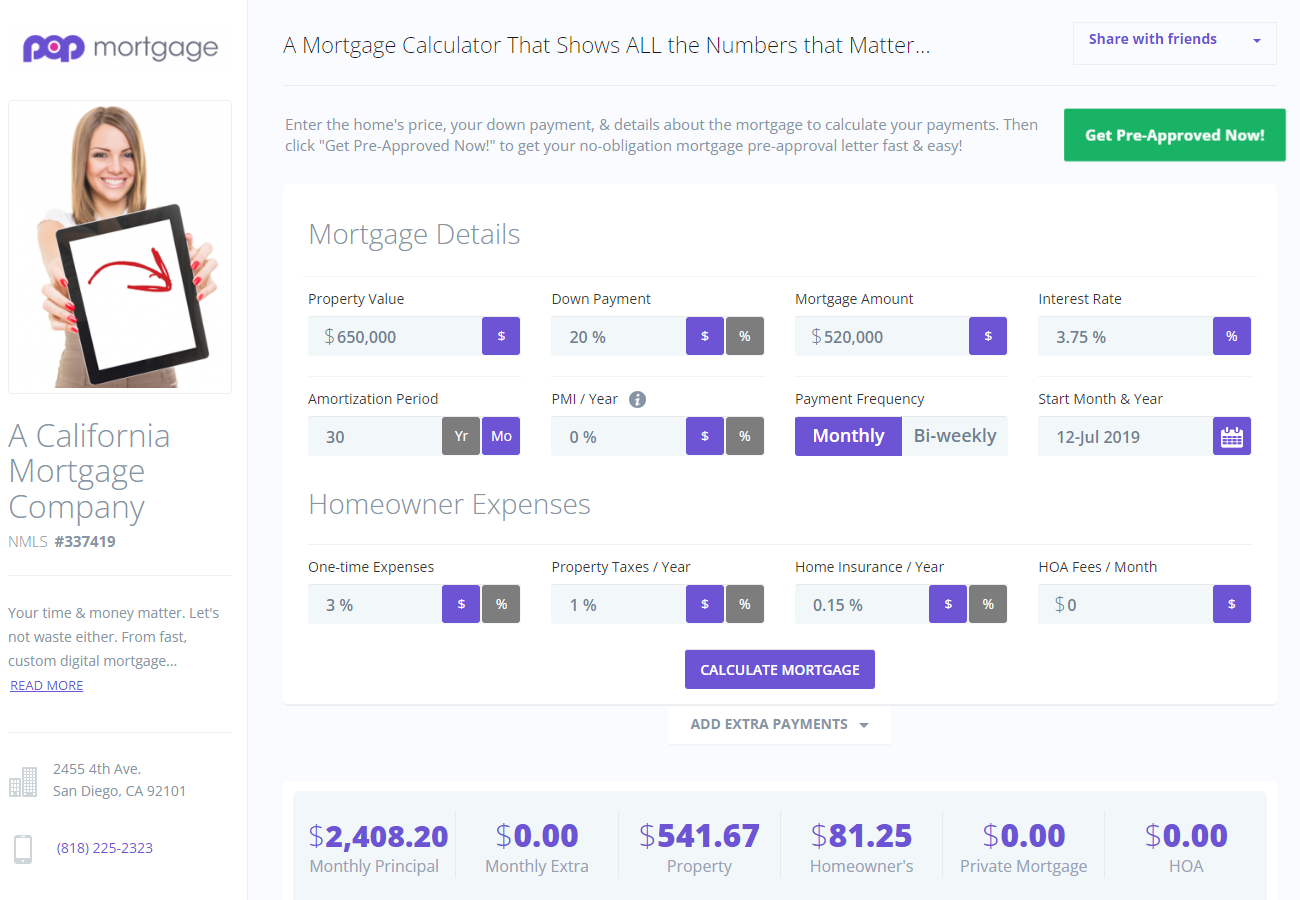Click the Pop Mortgage logo
Screen dimensions: 1300x900
[x=121, y=48]
